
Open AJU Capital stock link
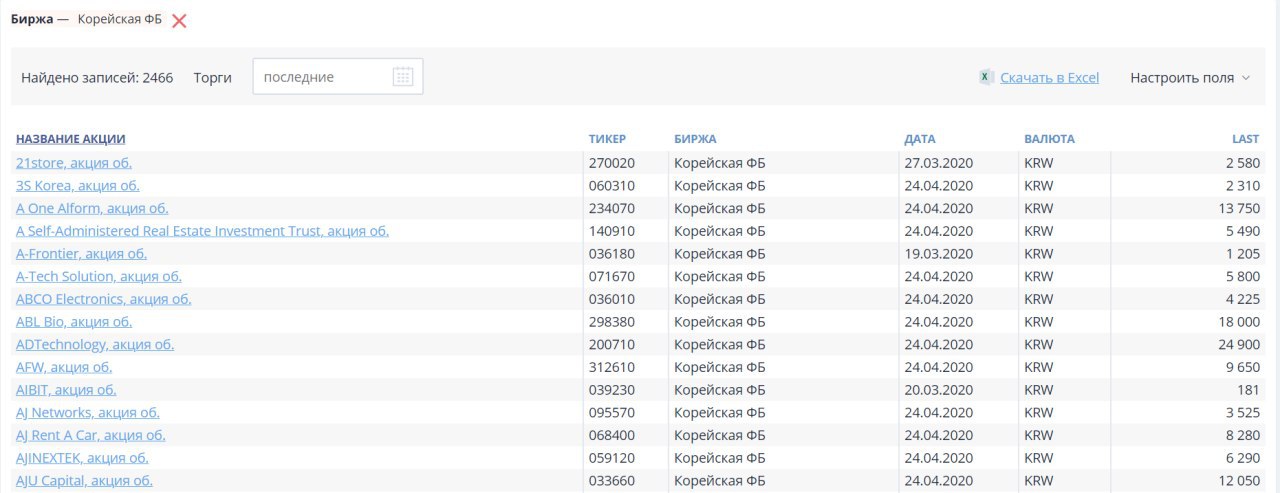pos(84,481)
